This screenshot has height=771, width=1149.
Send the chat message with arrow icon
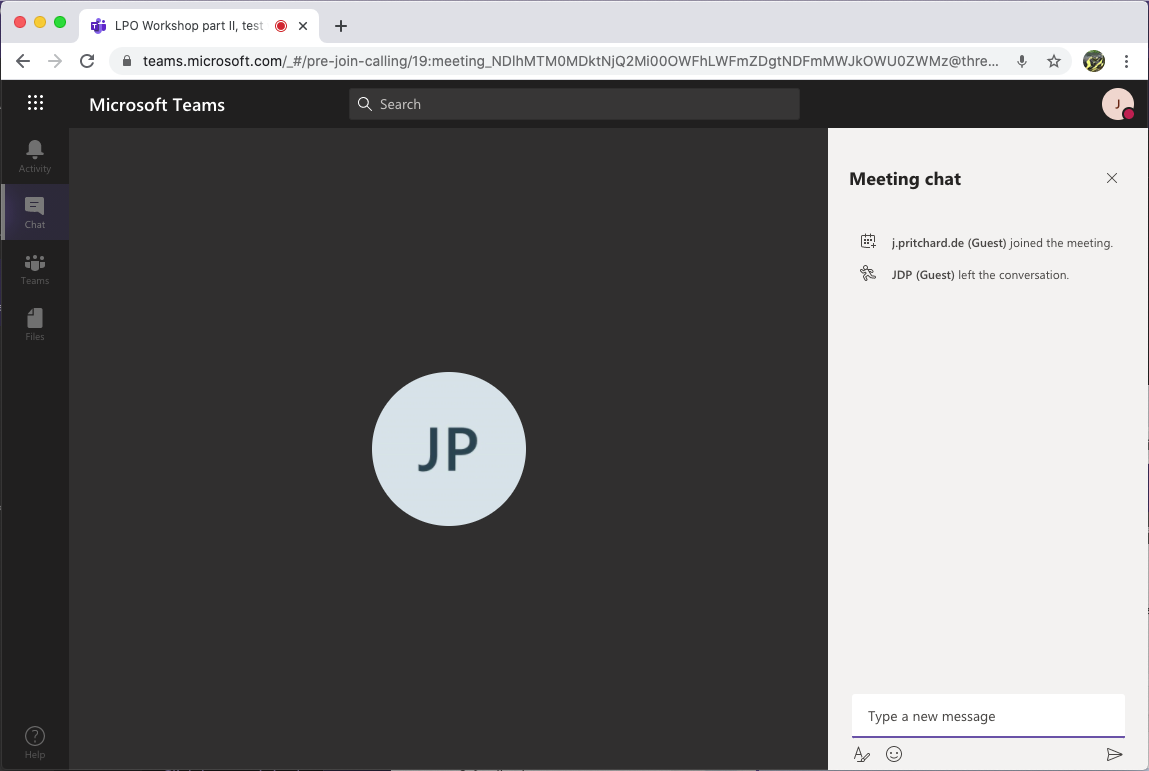coord(1114,755)
